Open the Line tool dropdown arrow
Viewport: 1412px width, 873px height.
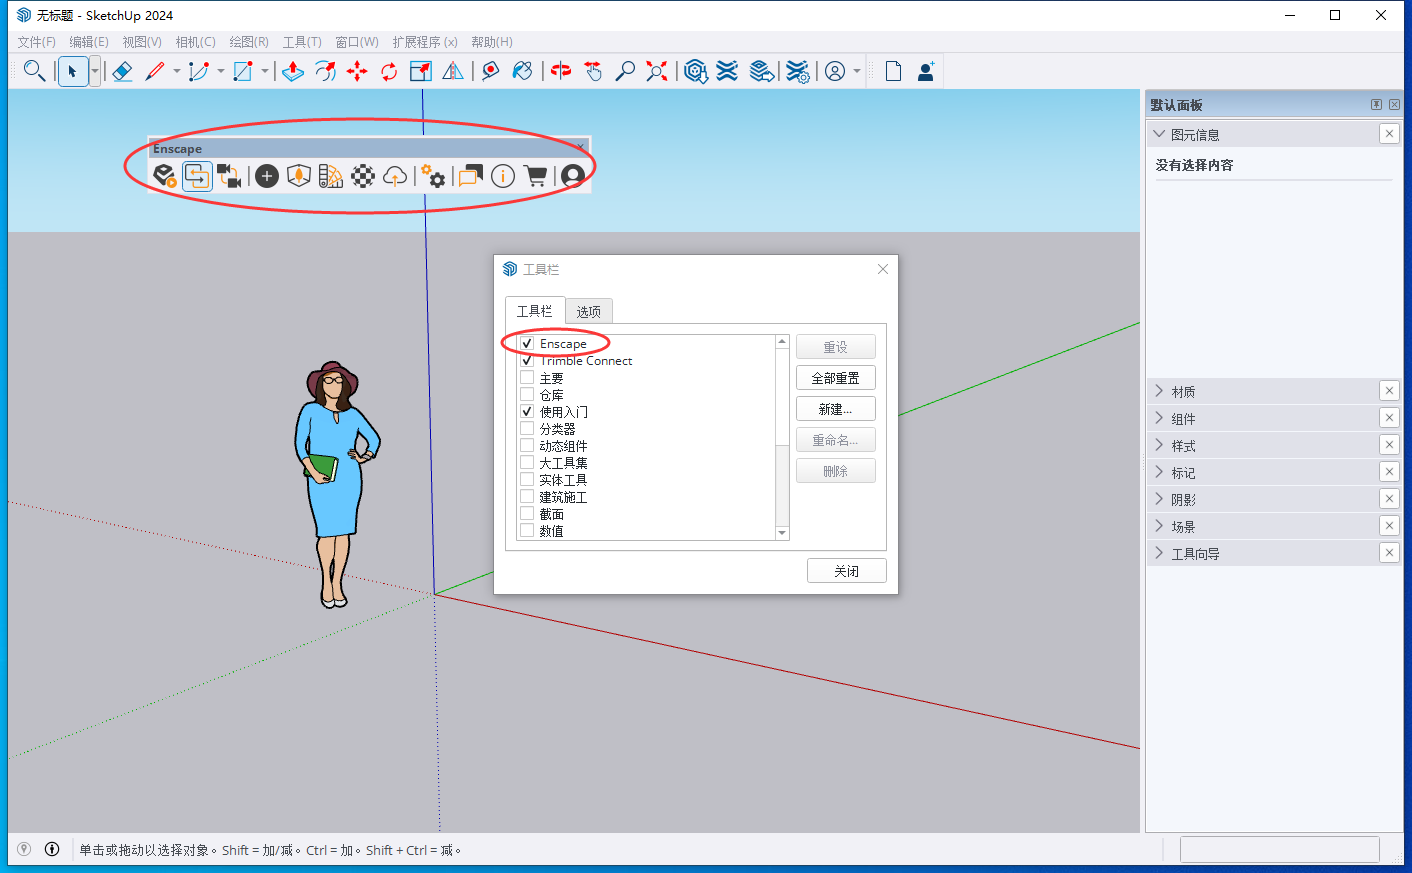177,71
